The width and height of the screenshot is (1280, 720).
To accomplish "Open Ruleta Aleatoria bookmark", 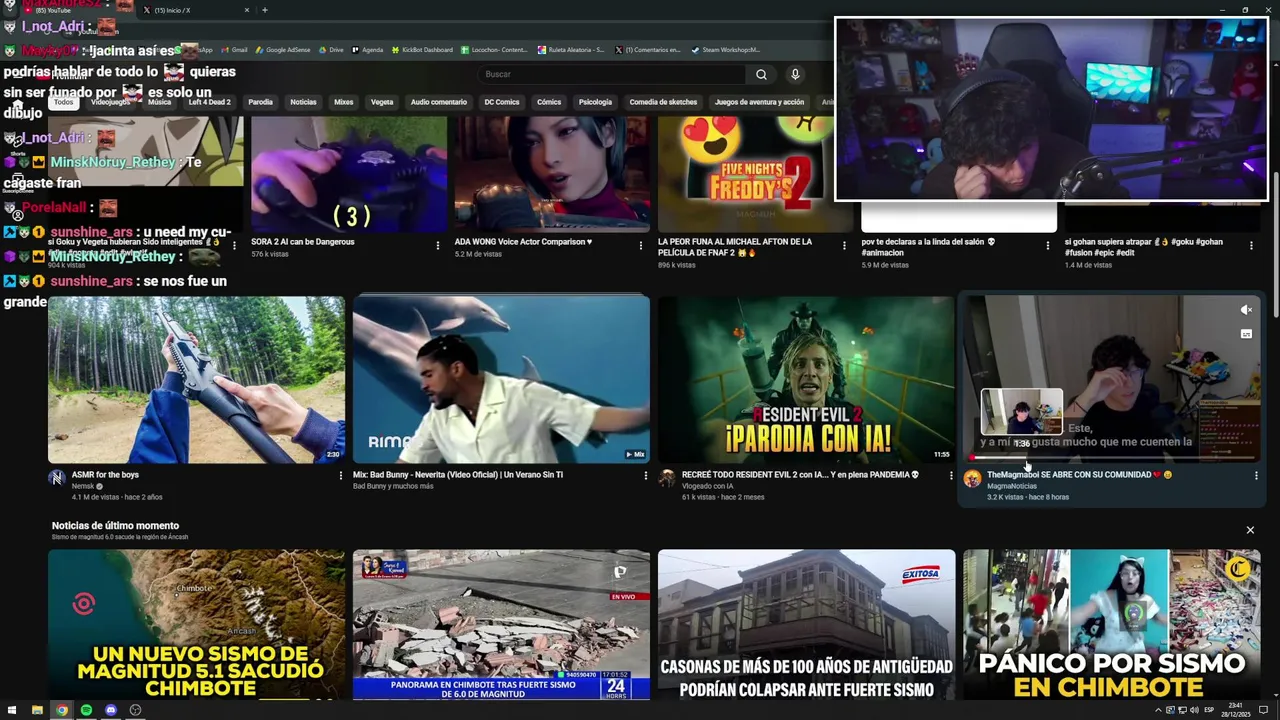I will pyautogui.click(x=570, y=50).
